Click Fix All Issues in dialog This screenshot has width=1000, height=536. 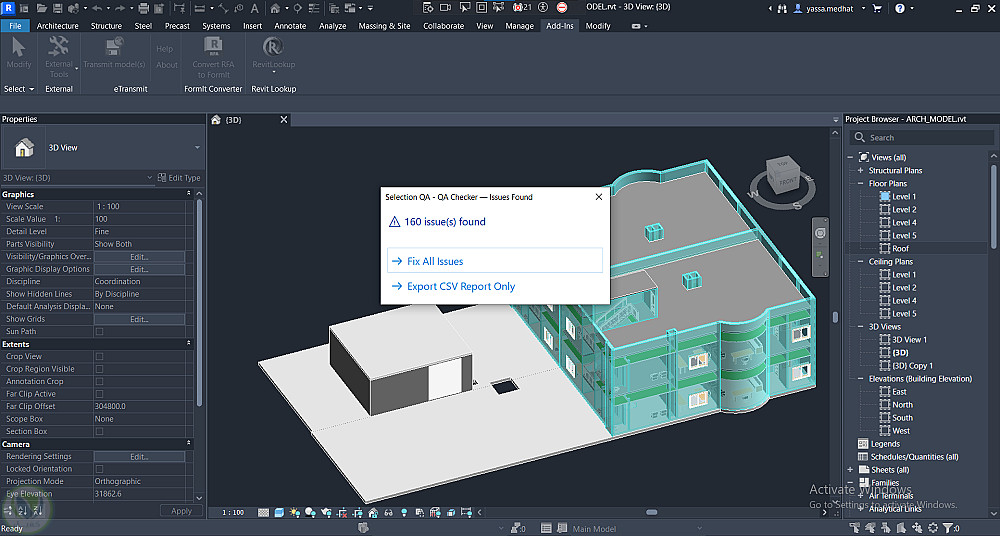tap(435, 261)
